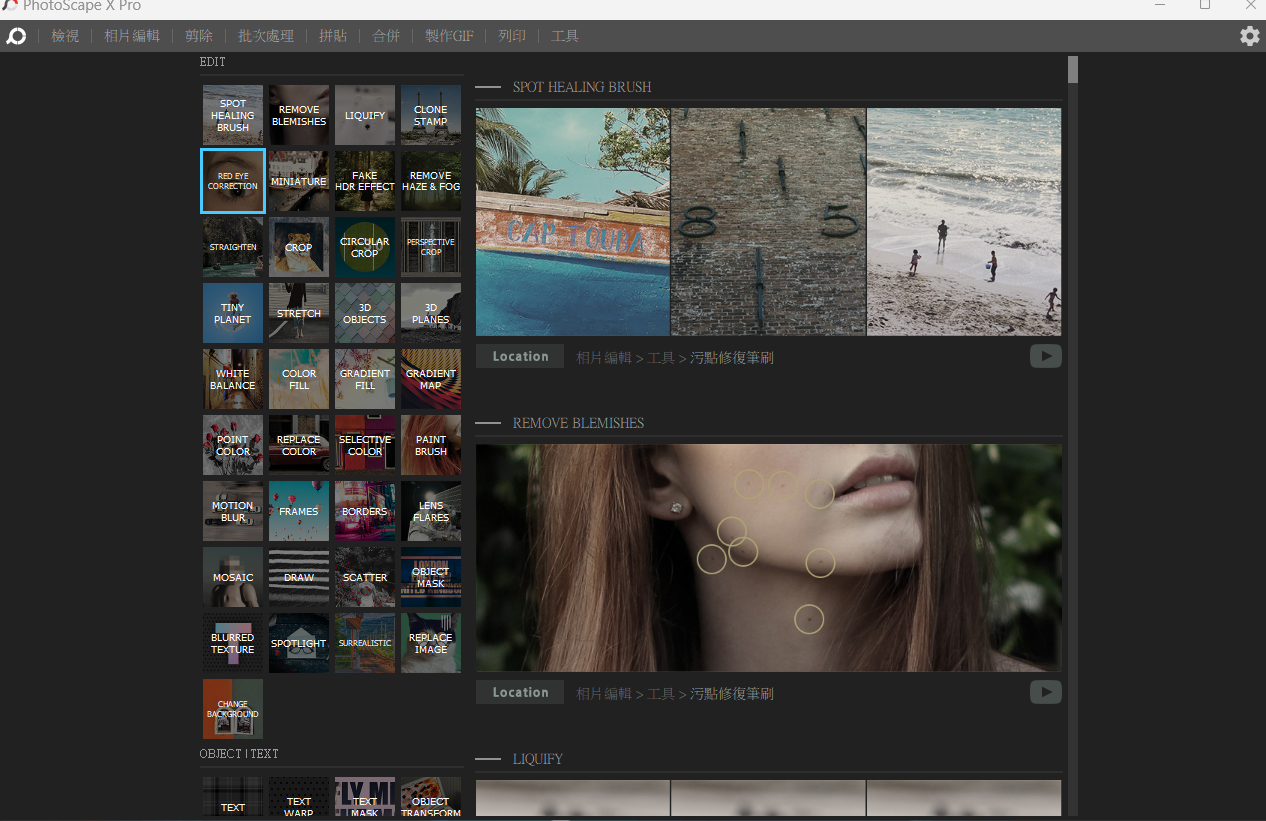Select the Frames tile
The width and height of the screenshot is (1266, 821).
(299, 511)
